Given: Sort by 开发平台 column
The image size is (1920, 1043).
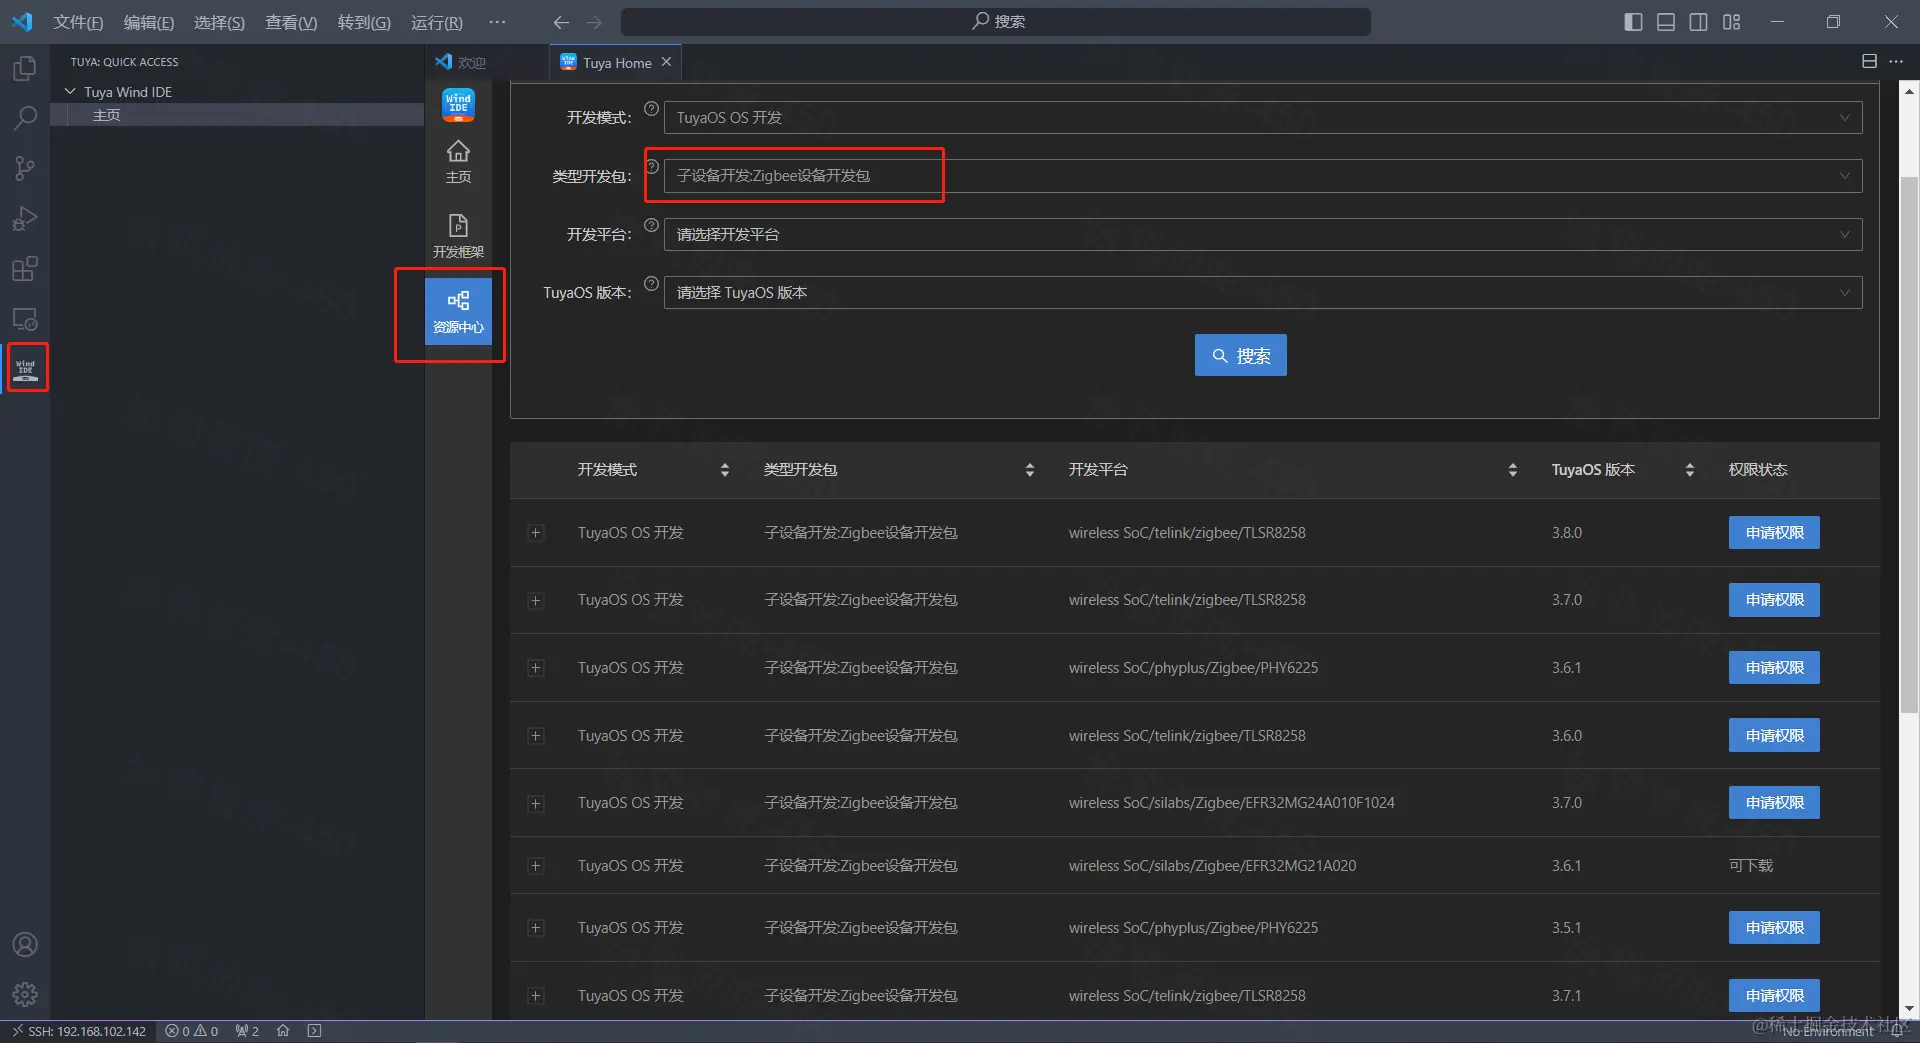Looking at the screenshot, I should [1512, 470].
